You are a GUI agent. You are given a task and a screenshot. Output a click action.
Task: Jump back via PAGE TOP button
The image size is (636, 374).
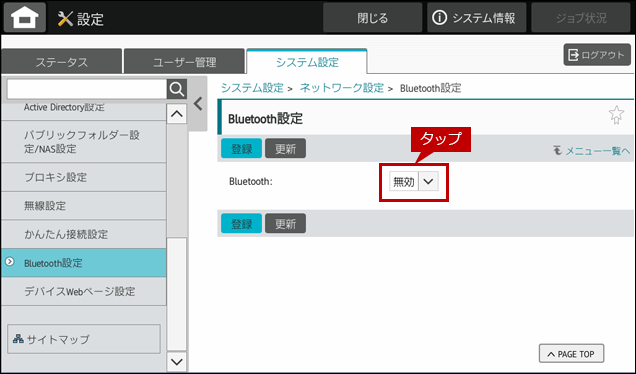coord(571,354)
